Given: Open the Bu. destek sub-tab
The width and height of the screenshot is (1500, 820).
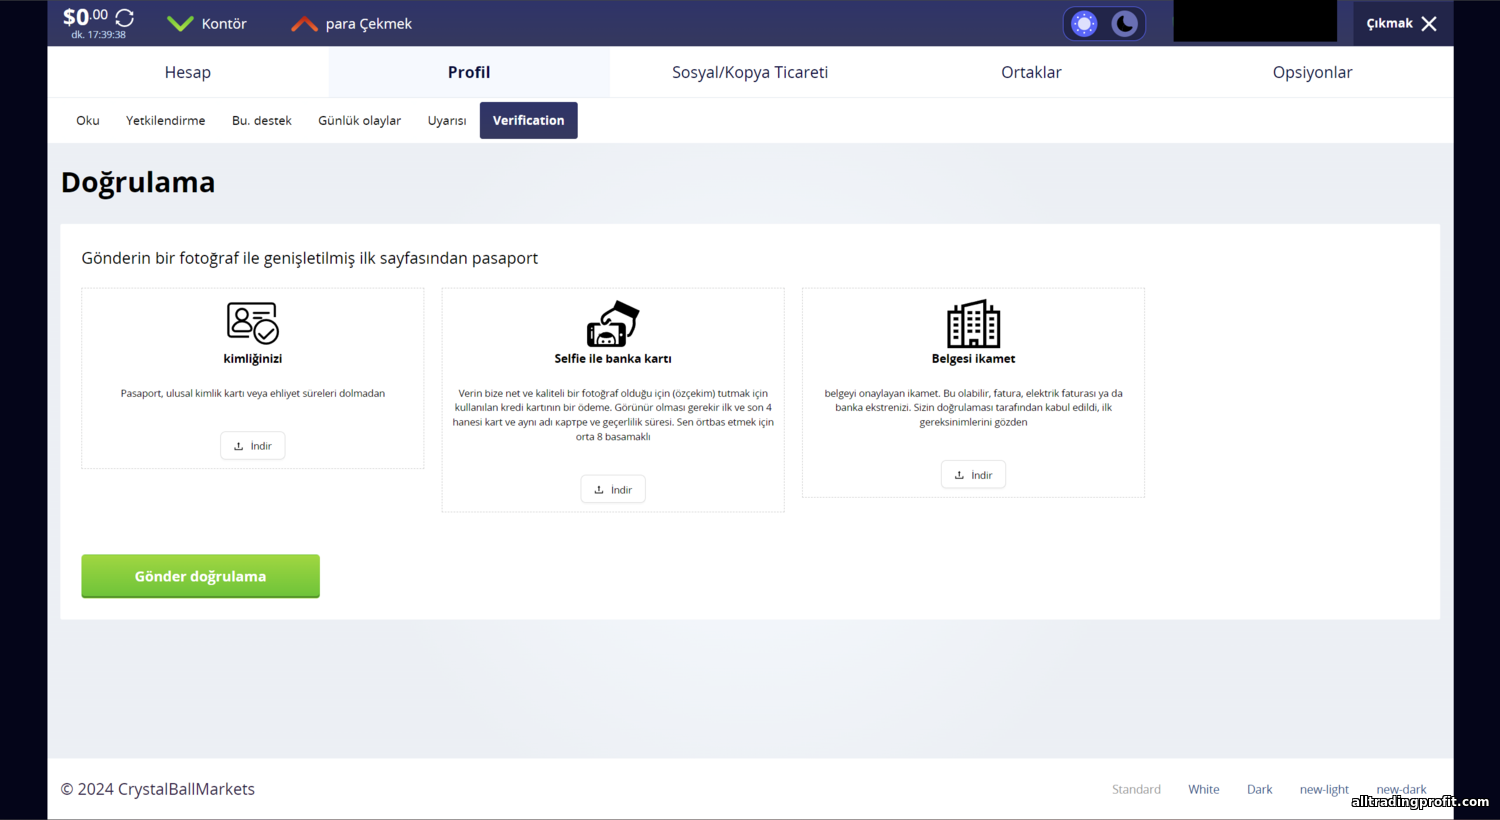Looking at the screenshot, I should click(262, 120).
